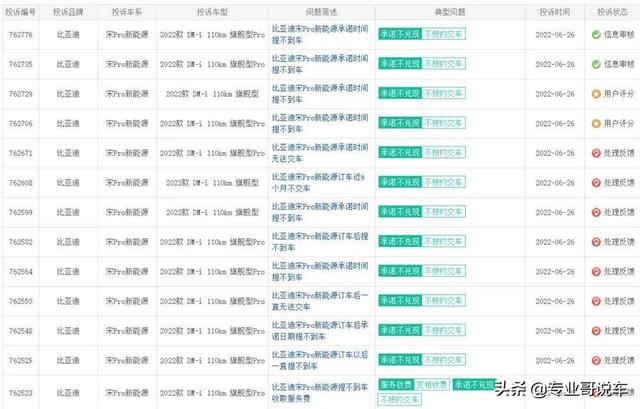Viewport: 640px width, 409px height.
Task: Click the 变相收费 tag in row 762523
Action: (x=432, y=385)
